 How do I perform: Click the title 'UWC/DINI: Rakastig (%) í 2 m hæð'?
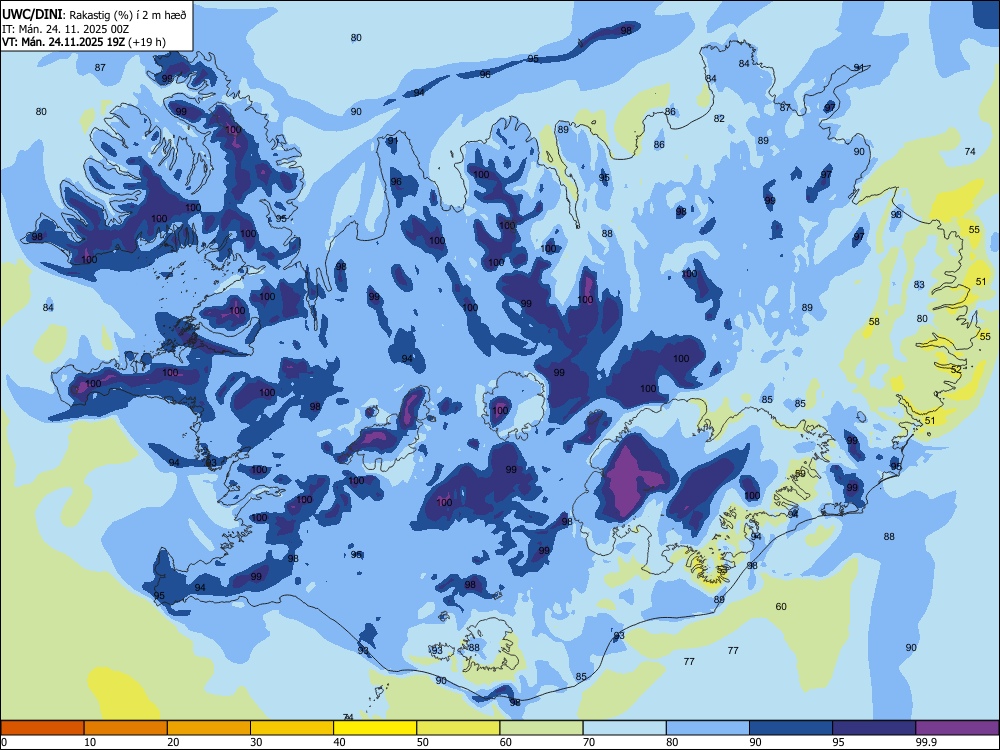point(94,15)
